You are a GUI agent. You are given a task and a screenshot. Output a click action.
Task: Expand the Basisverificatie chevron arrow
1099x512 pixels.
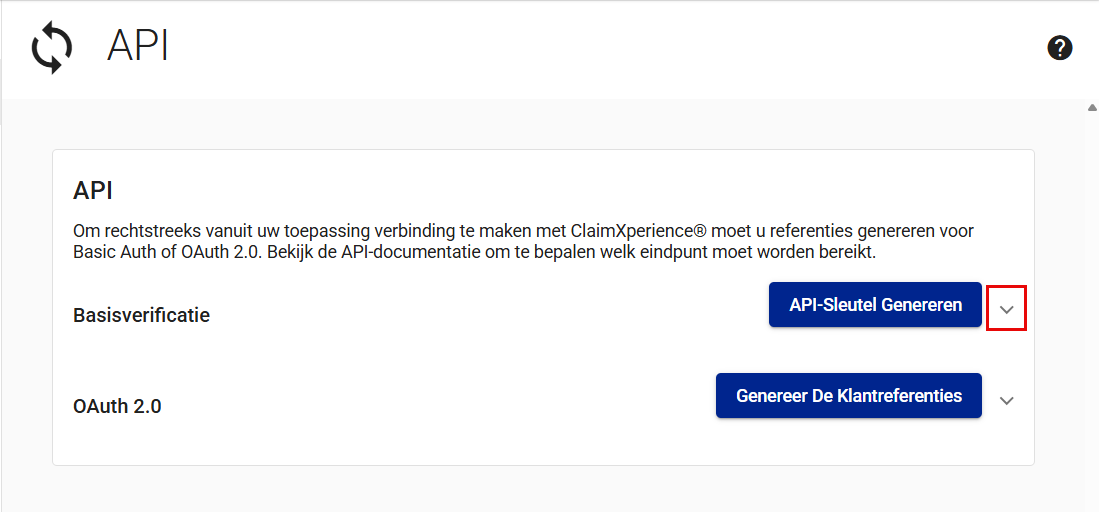click(x=1007, y=310)
